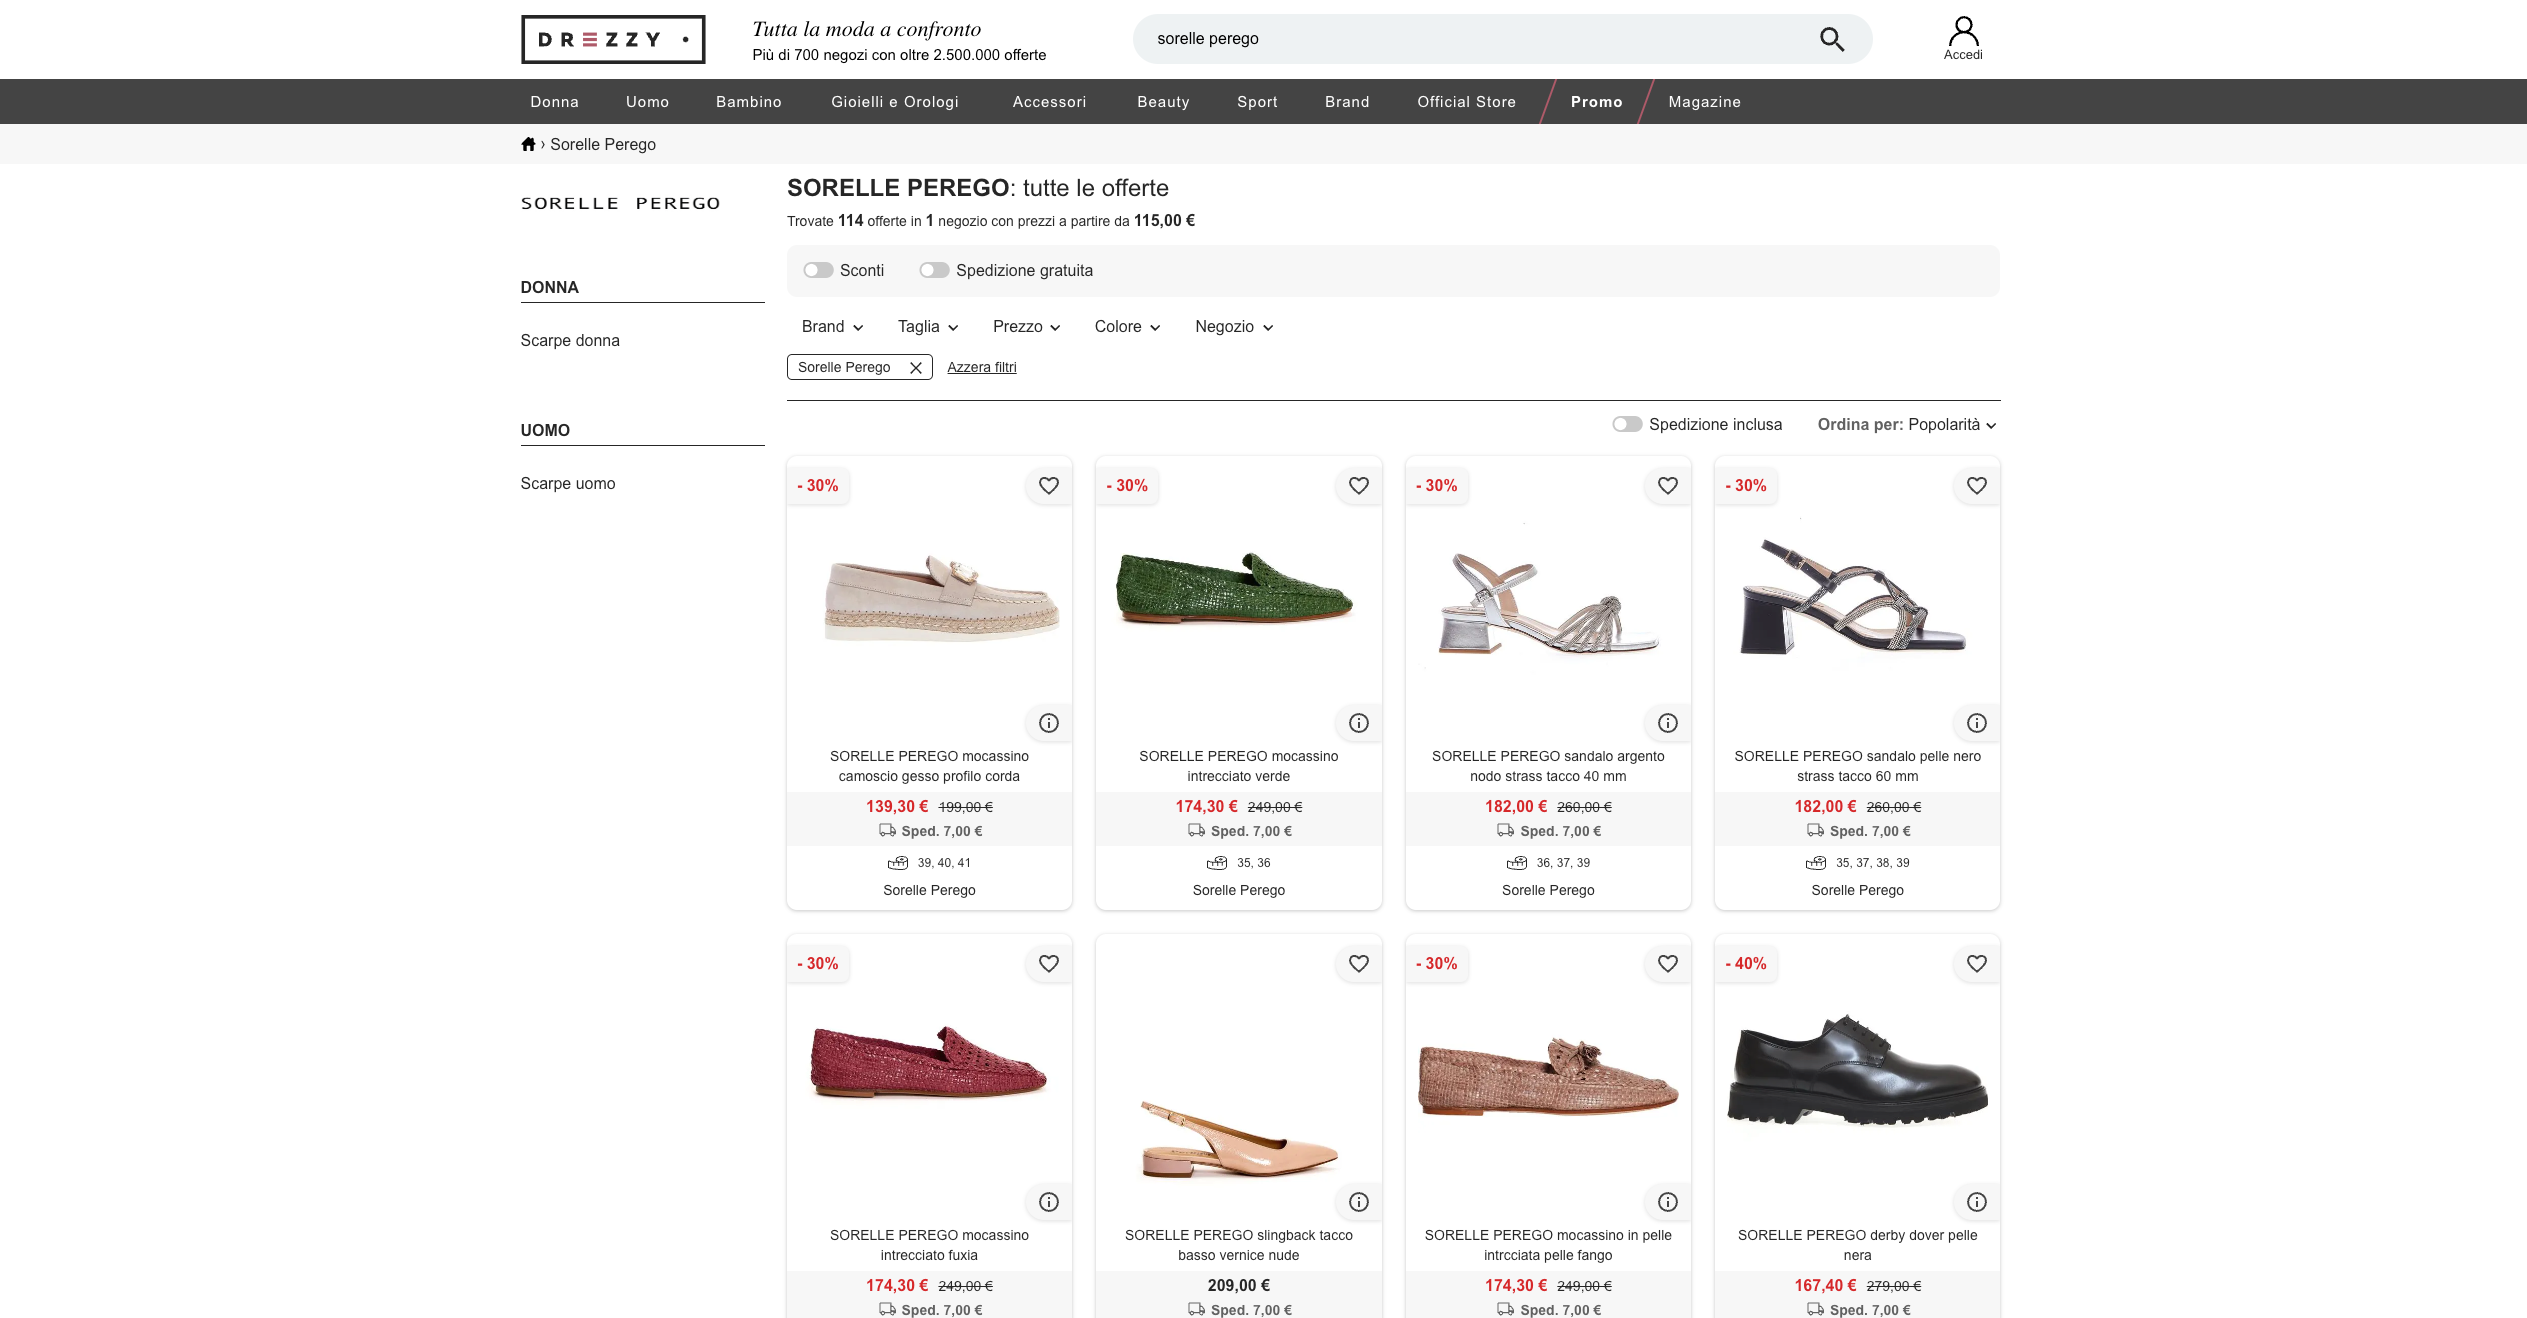Click the Sorelle Perego brand logo
The height and width of the screenshot is (1318, 2527).
click(x=620, y=203)
